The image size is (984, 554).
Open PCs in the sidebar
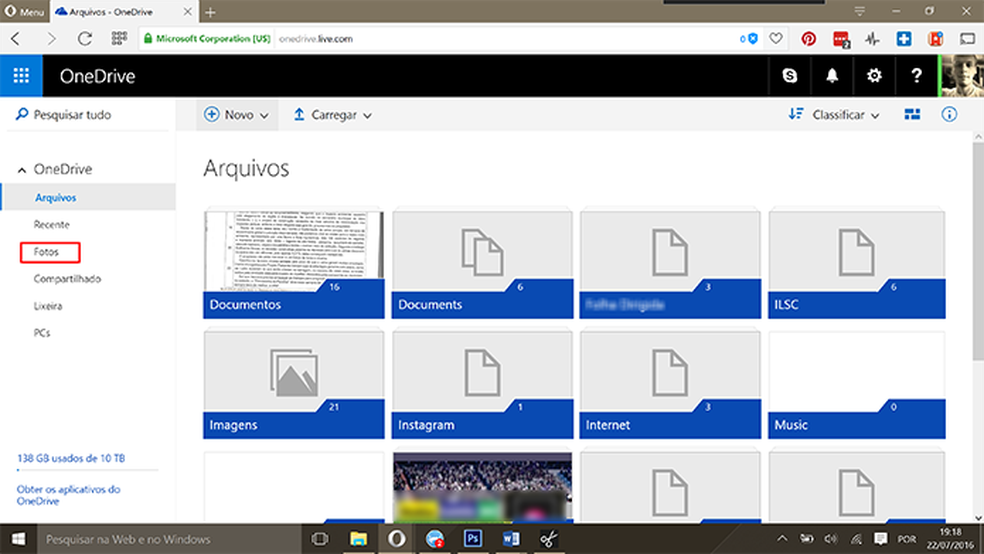click(x=42, y=333)
